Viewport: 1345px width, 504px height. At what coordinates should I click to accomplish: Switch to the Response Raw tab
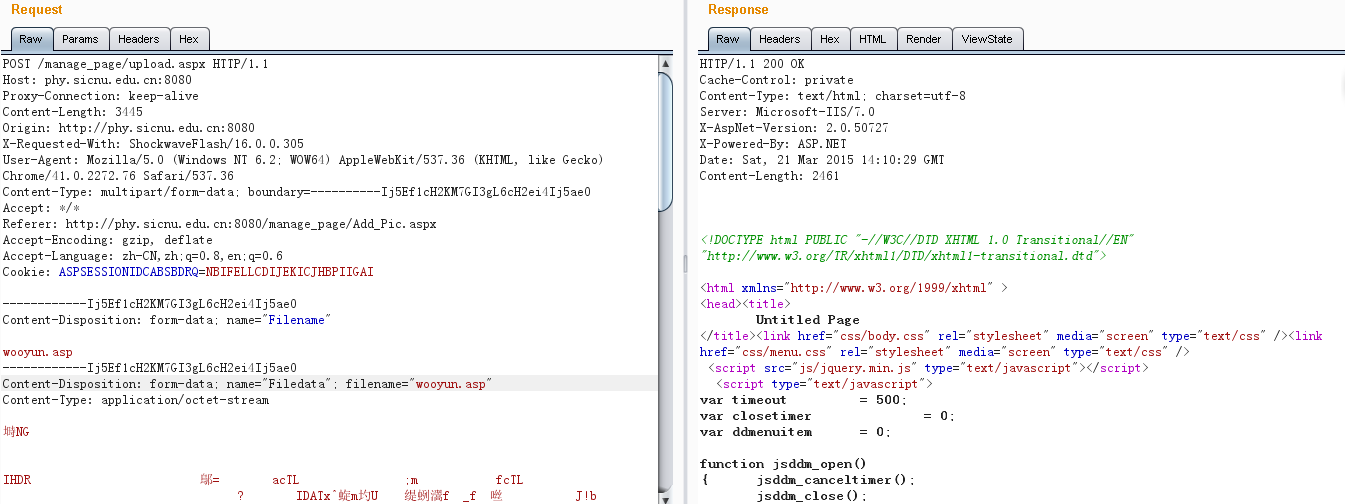click(x=728, y=39)
